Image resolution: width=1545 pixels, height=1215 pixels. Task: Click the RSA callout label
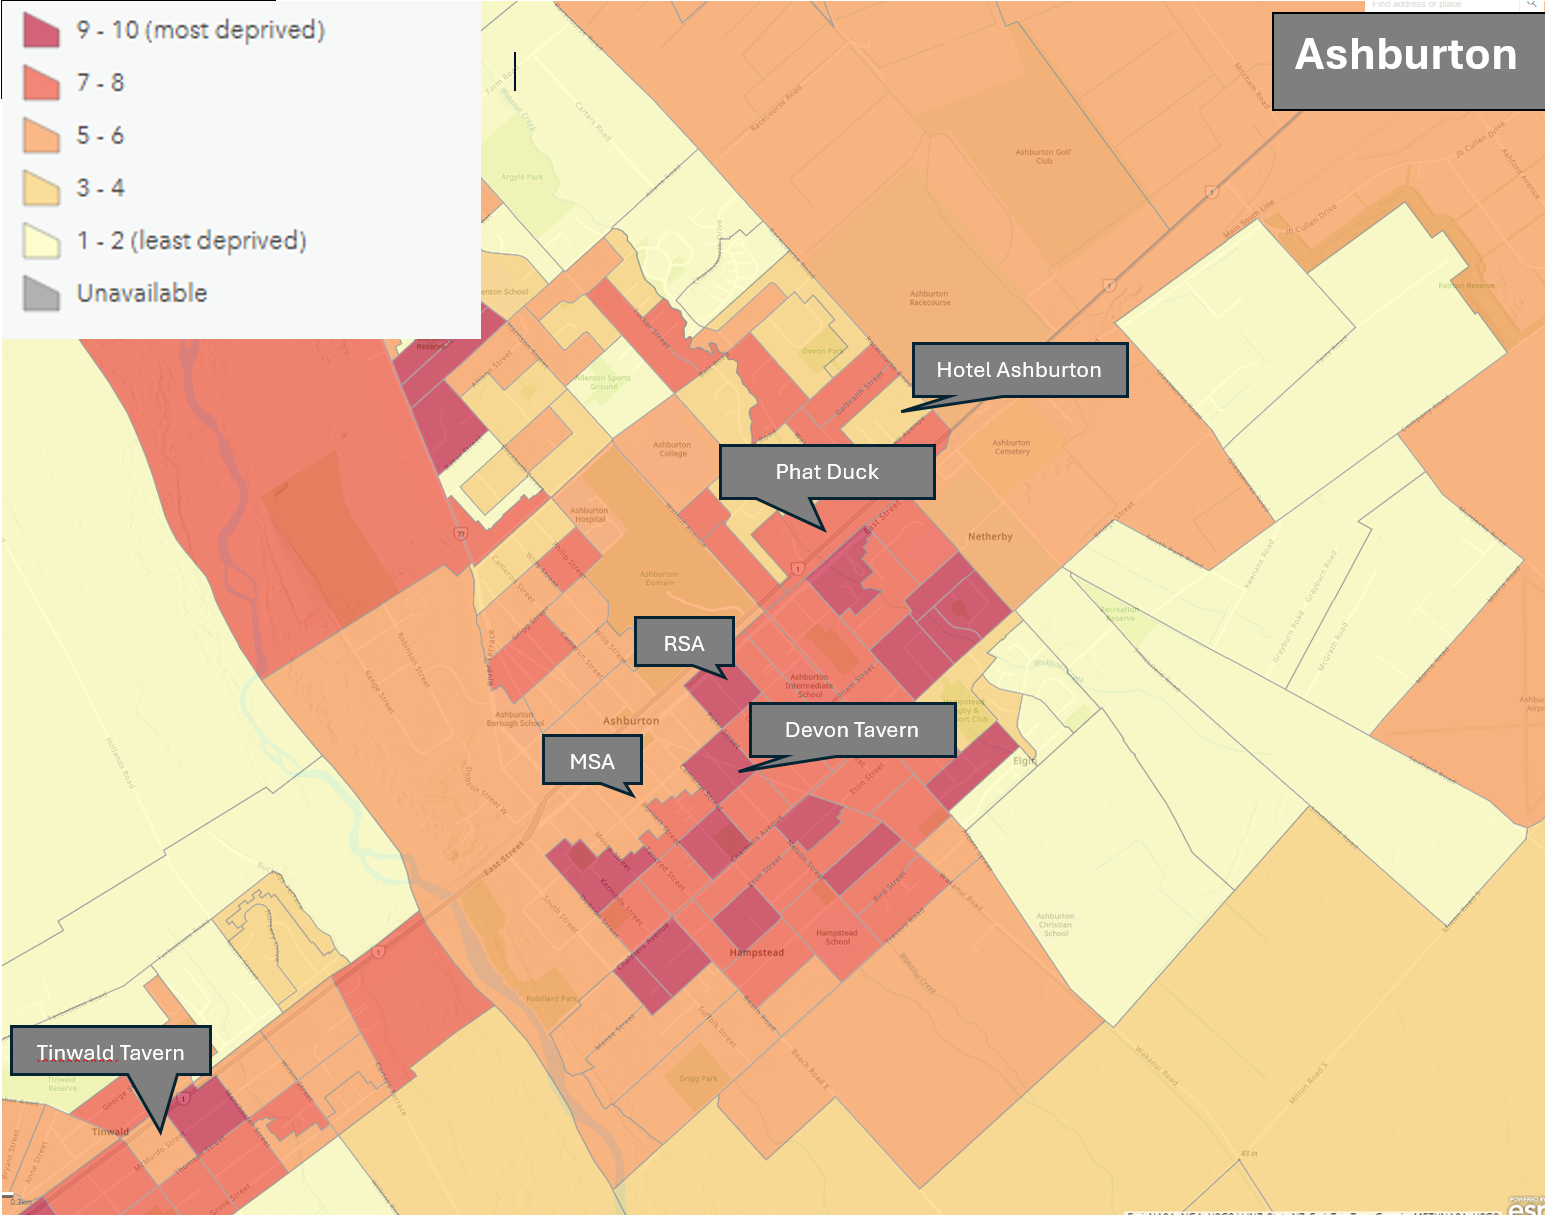[684, 643]
